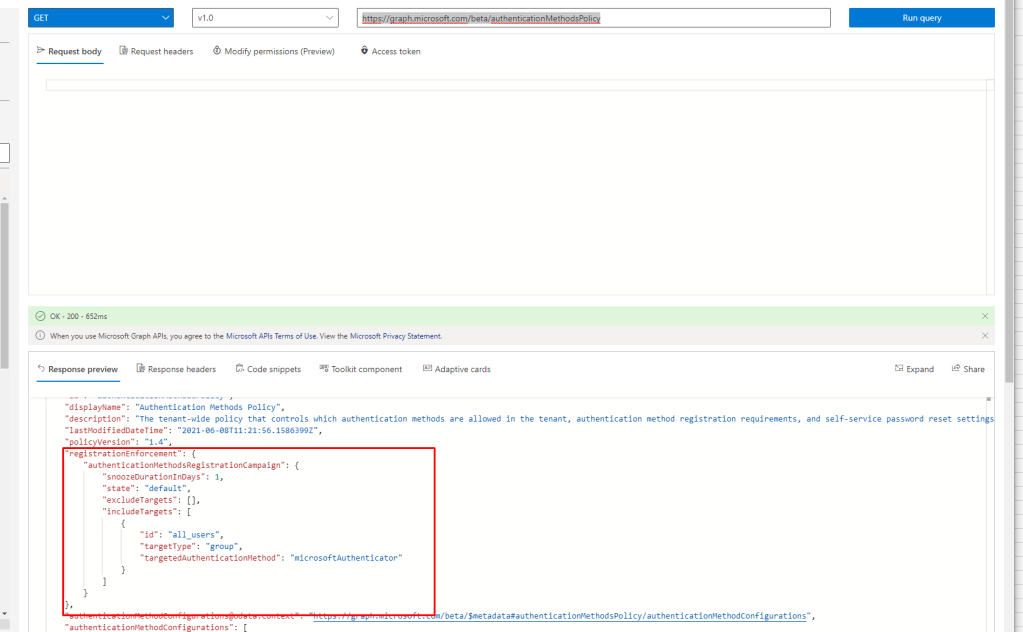Click the query URL input field
This screenshot has height=632, width=1023.
593,18
